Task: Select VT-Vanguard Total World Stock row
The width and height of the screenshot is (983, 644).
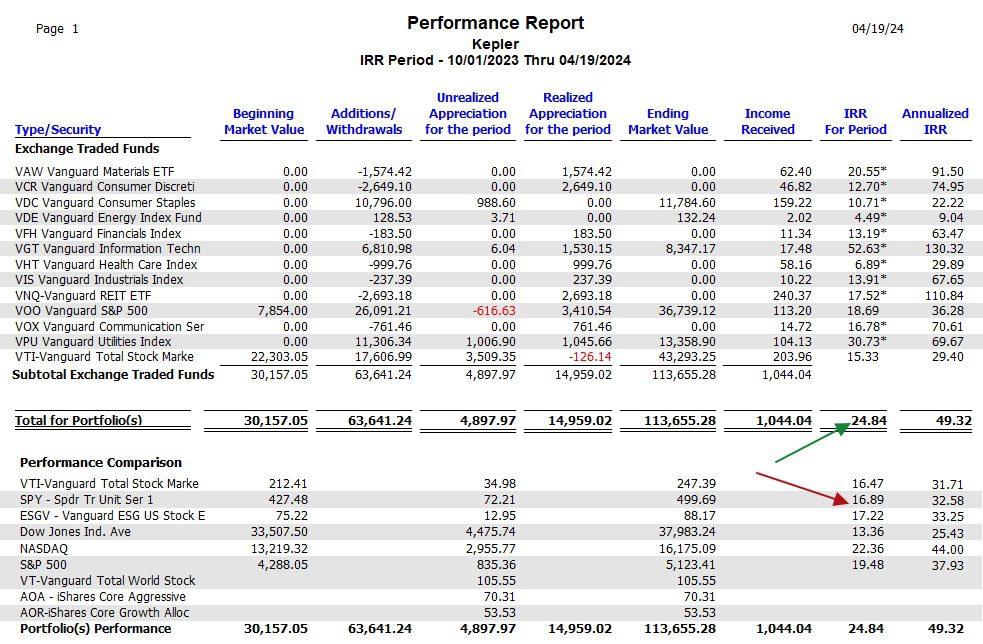Action: [492, 581]
